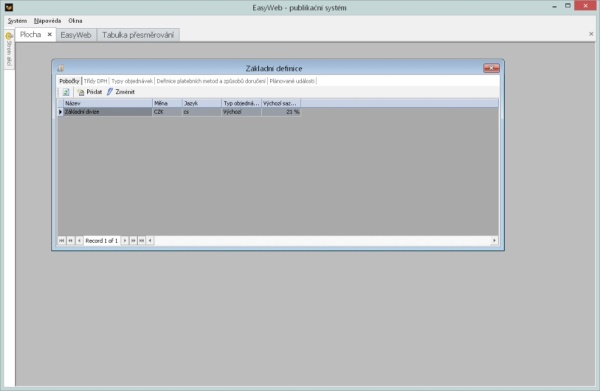Jump to the last record in navigator

tap(142, 240)
